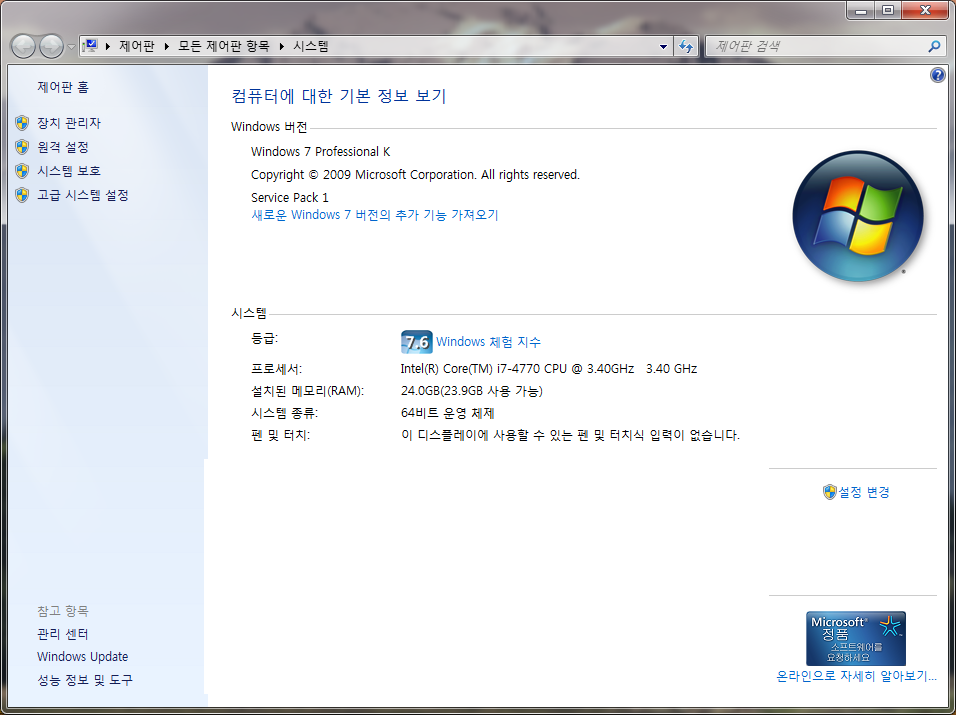Expand the arrow after 제어판 breadcrumb
The height and width of the screenshot is (715, 956).
166,46
